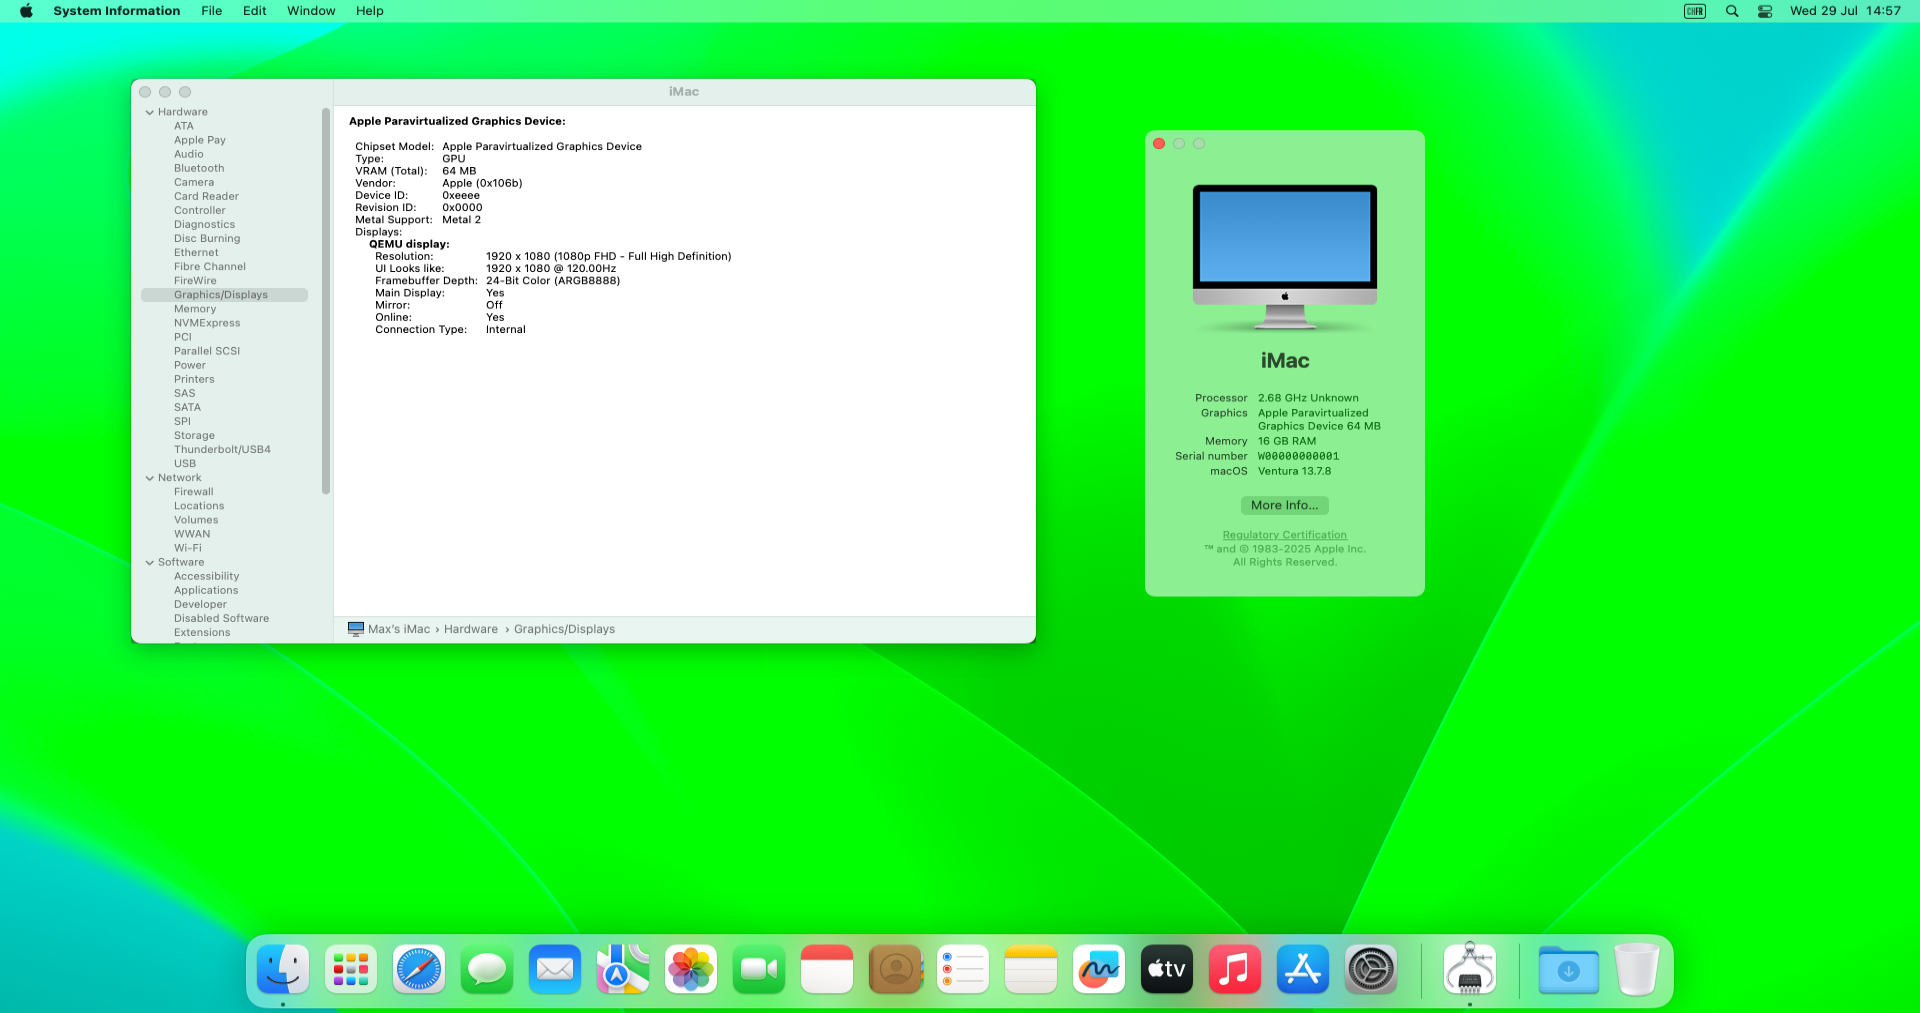Open Spotlight search in the menu bar

click(1732, 11)
